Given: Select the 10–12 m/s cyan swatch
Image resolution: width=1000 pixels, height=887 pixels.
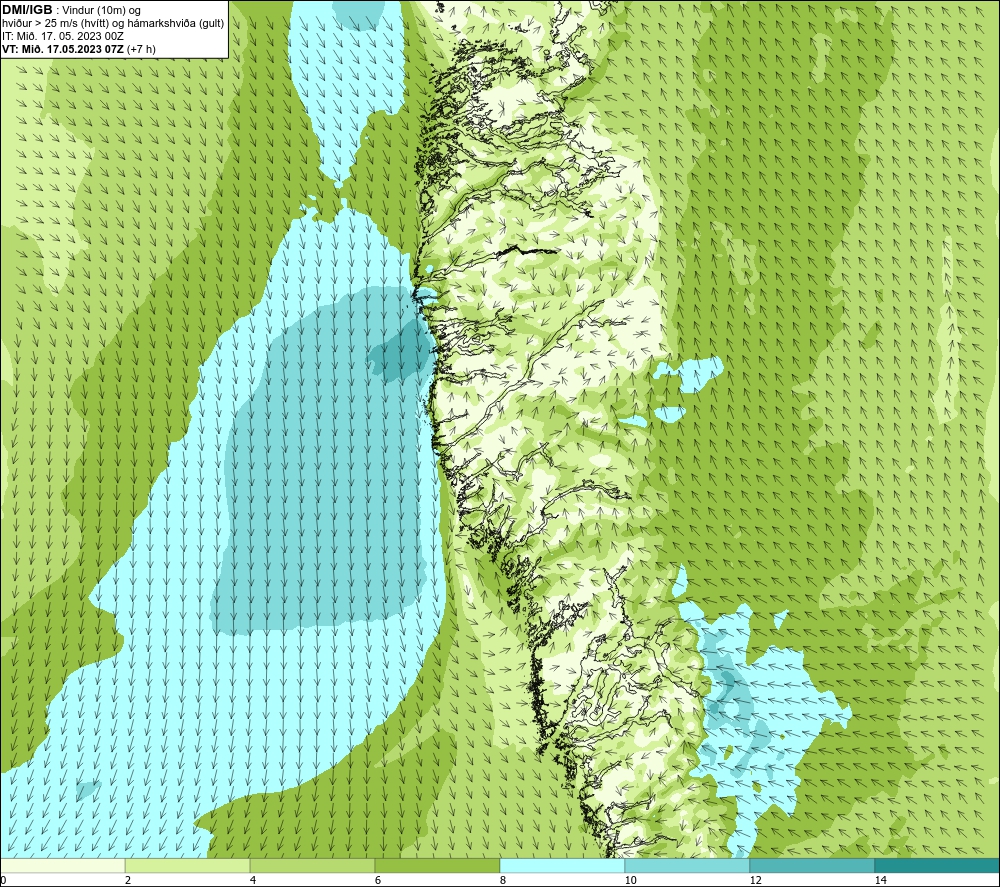Looking at the screenshot, I should tap(688, 866).
